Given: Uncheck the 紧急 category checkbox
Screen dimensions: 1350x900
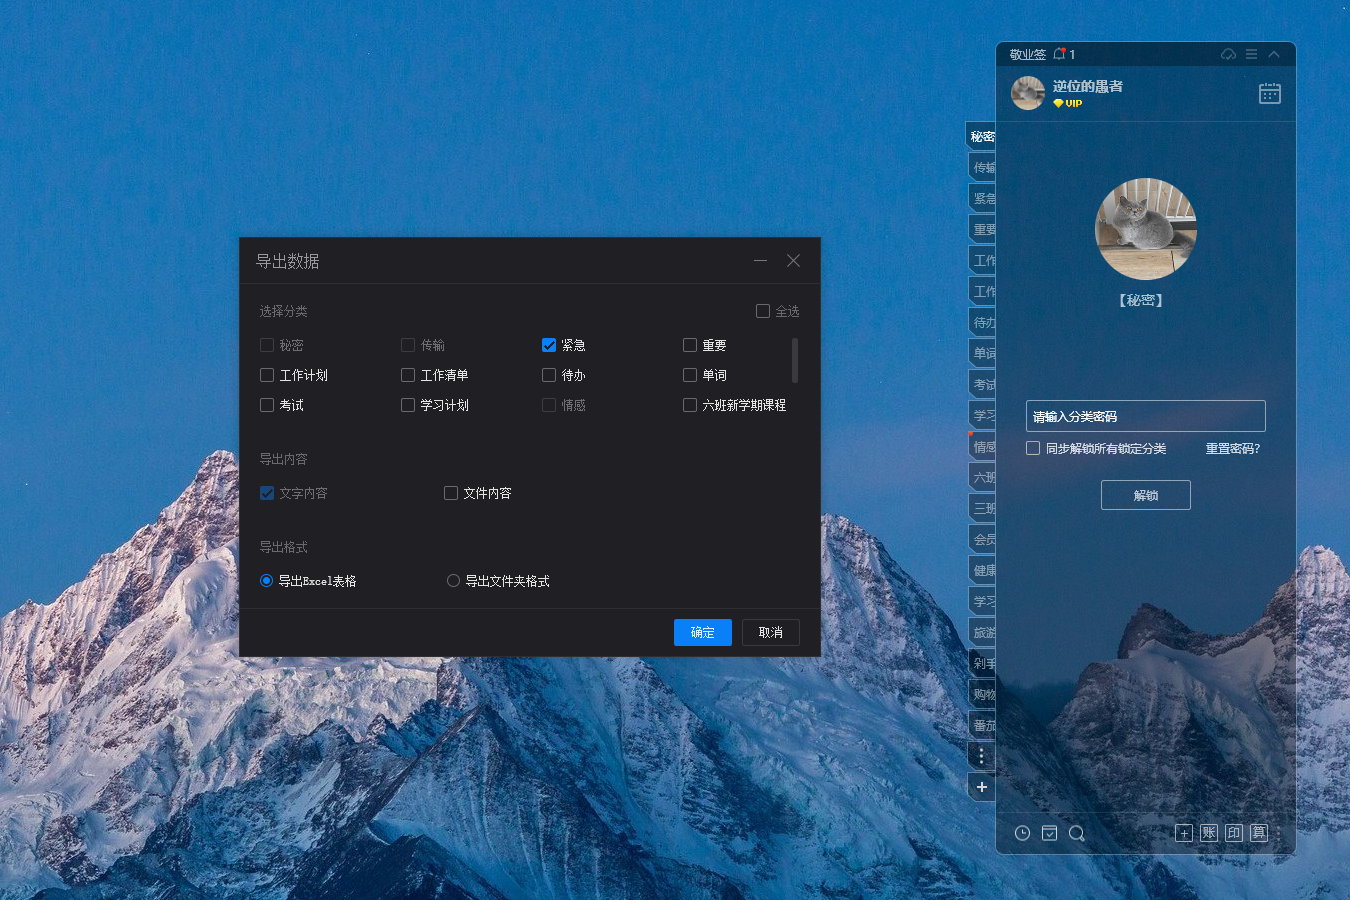Looking at the screenshot, I should click(549, 345).
